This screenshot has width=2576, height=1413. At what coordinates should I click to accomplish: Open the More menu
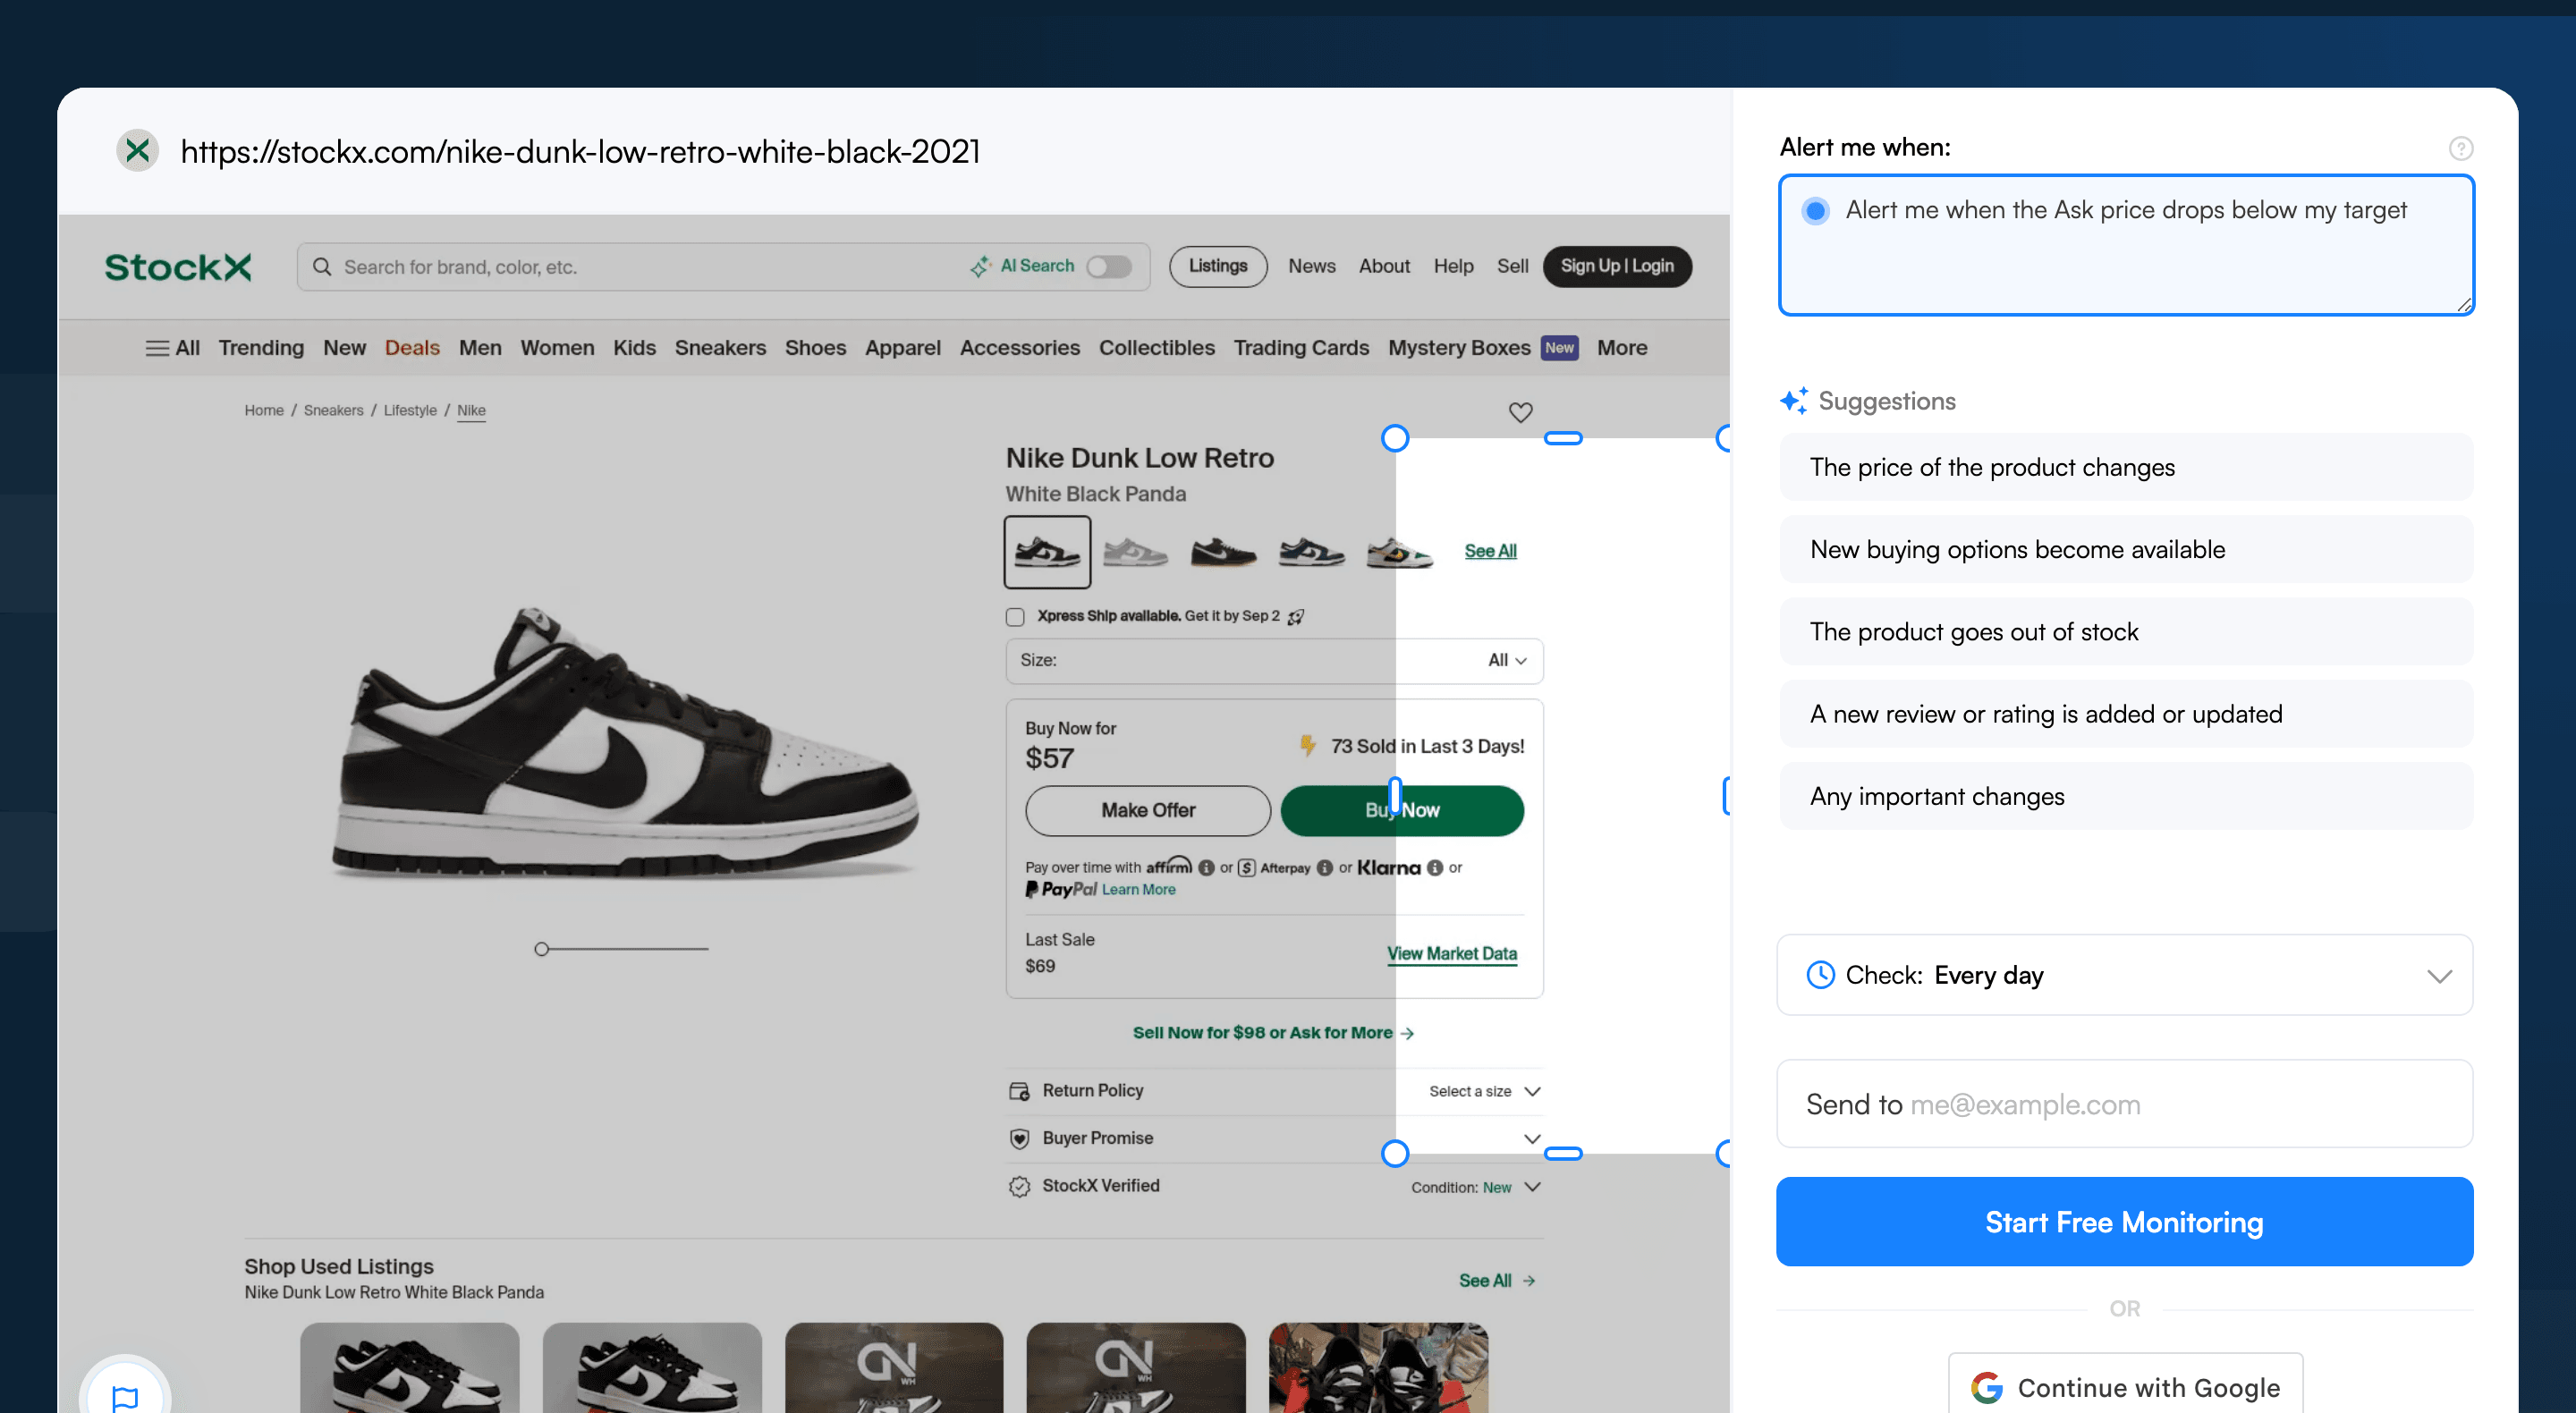point(1622,348)
